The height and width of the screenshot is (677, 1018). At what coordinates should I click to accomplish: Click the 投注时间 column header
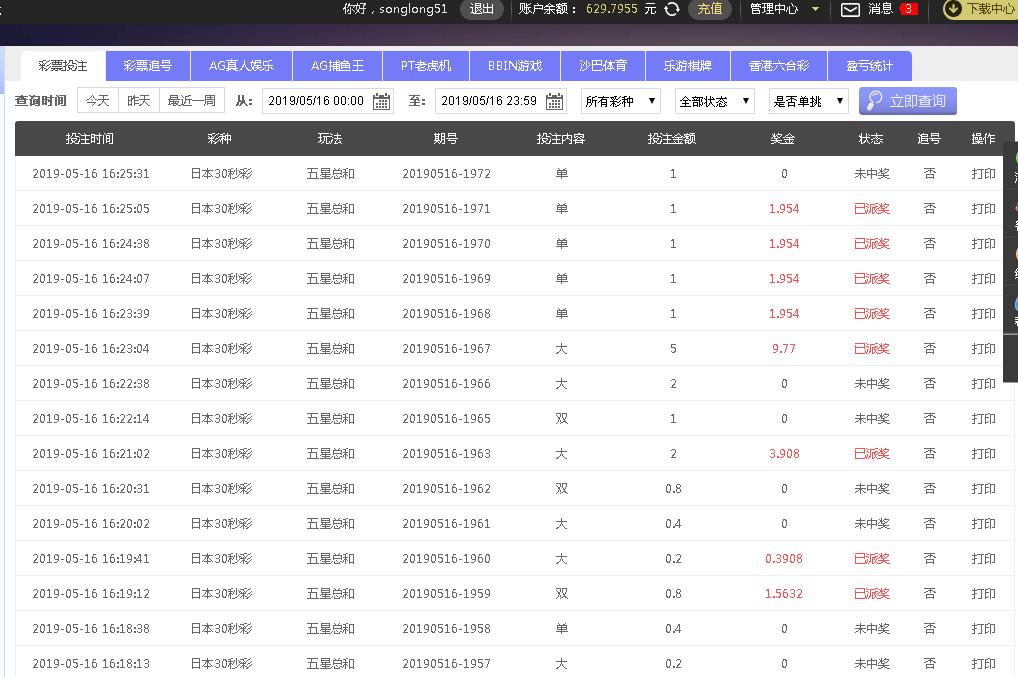coord(90,139)
